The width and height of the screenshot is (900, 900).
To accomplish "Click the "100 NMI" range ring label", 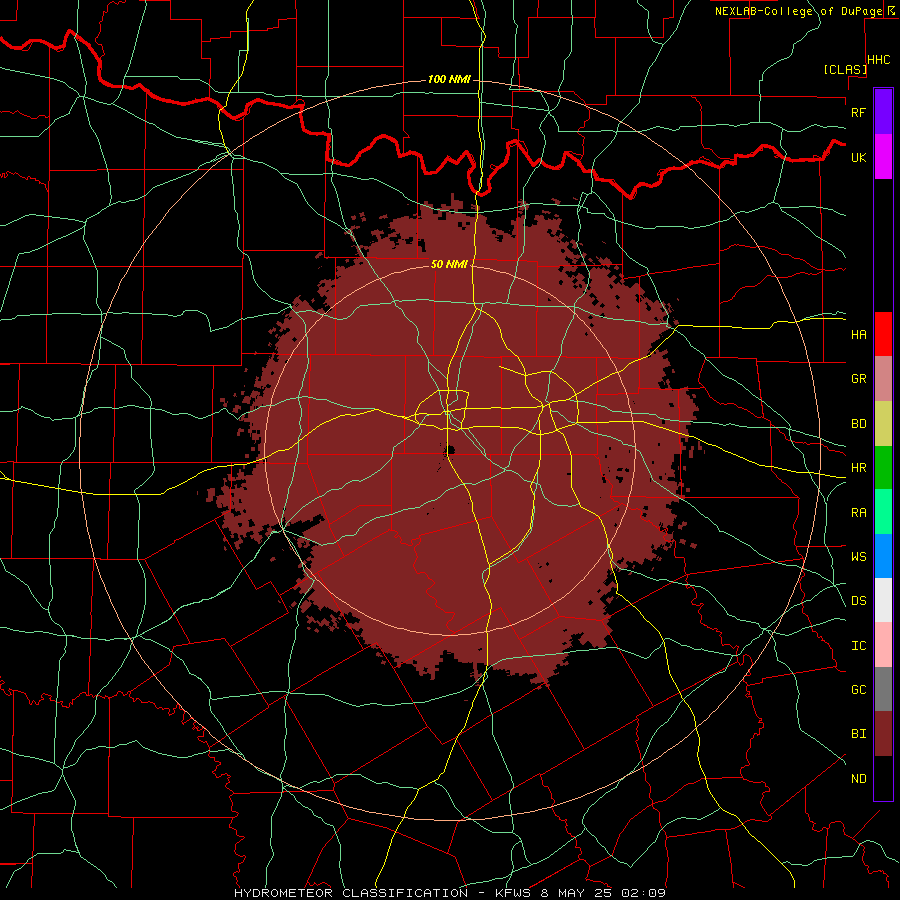I will pos(449,79).
